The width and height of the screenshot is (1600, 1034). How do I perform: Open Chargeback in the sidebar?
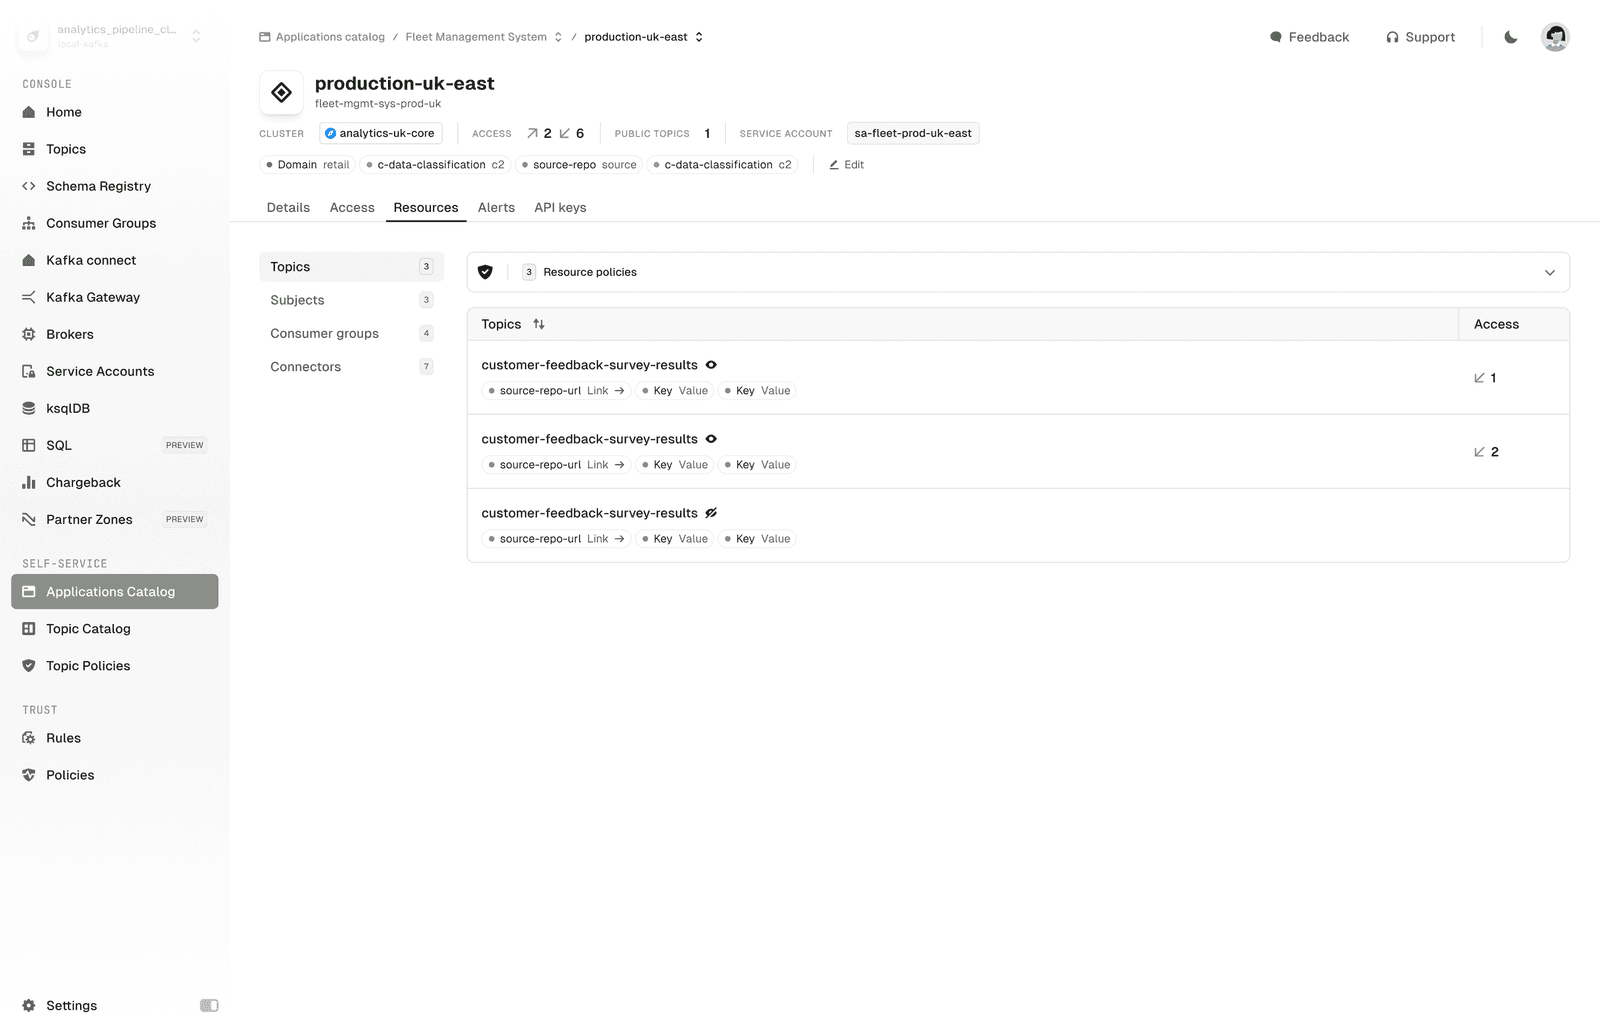pyautogui.click(x=83, y=482)
